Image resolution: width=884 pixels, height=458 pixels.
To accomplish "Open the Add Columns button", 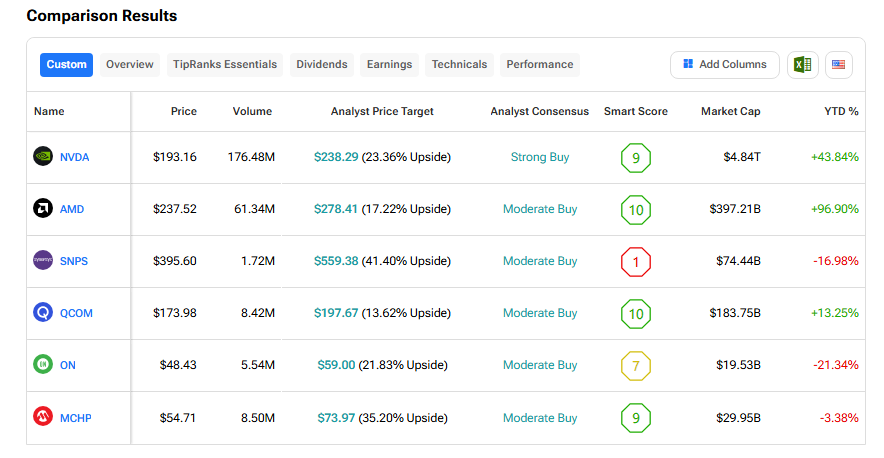I will coord(724,65).
